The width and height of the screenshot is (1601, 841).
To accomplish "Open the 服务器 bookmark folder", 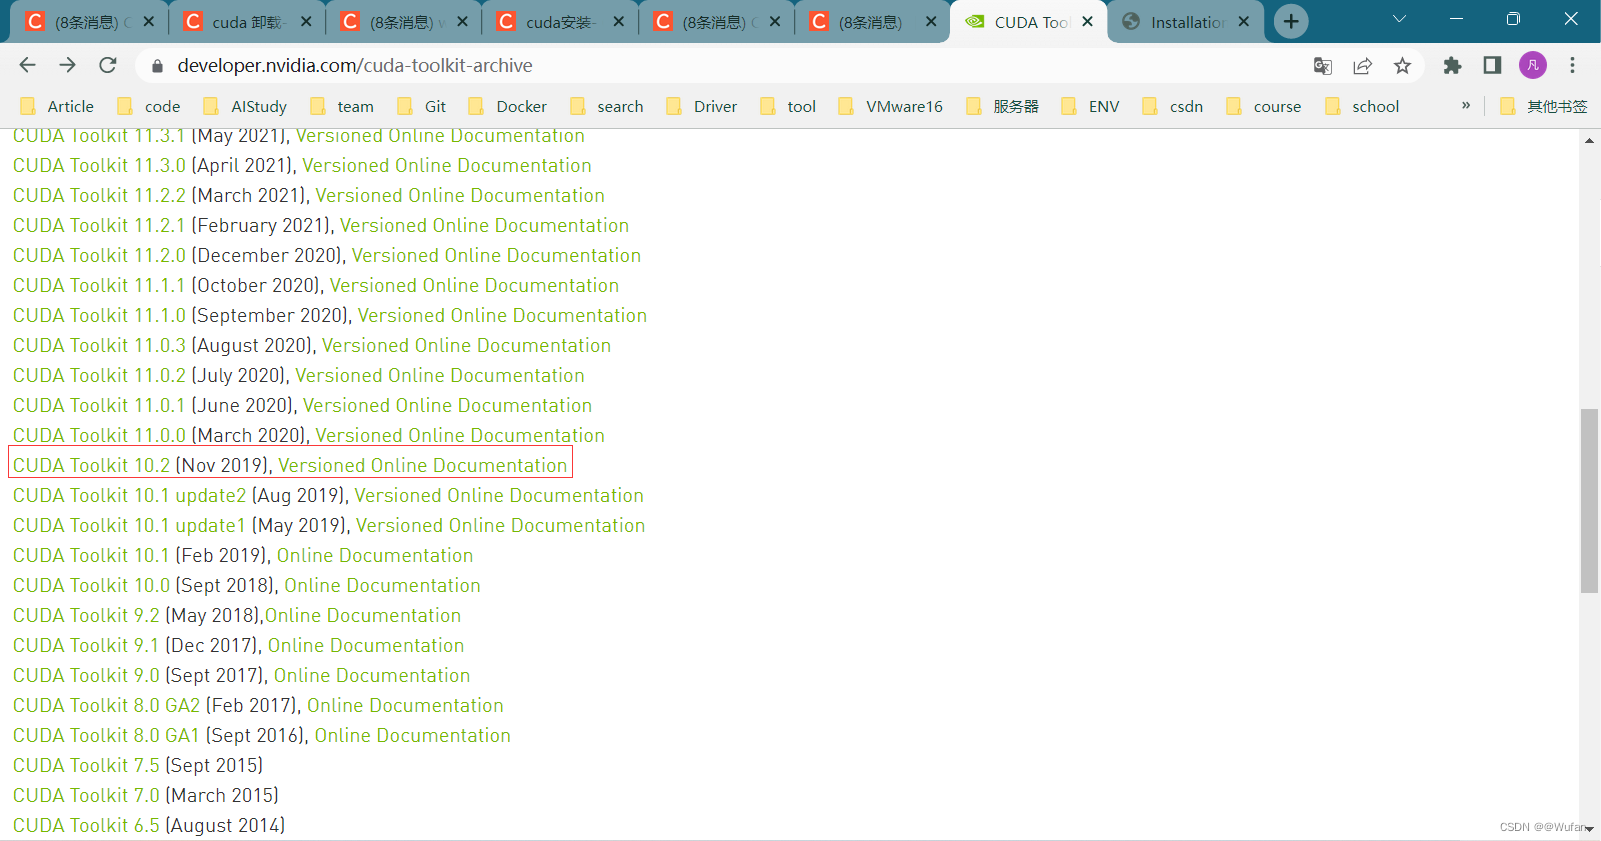I will coord(1003,106).
